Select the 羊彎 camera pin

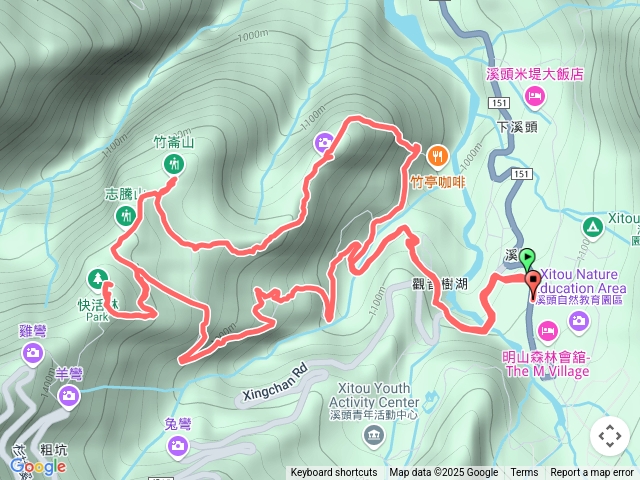(69, 396)
